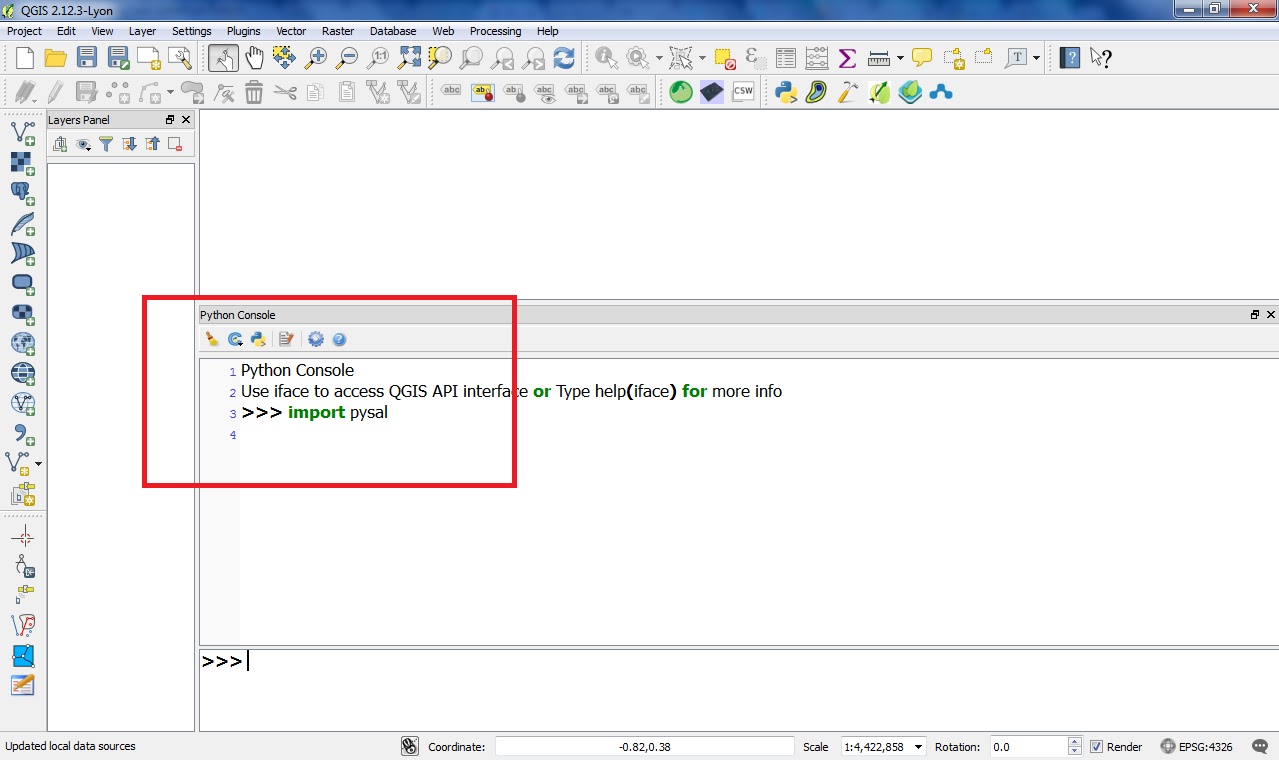Open Python Console from the plugins toolbar

point(786,93)
